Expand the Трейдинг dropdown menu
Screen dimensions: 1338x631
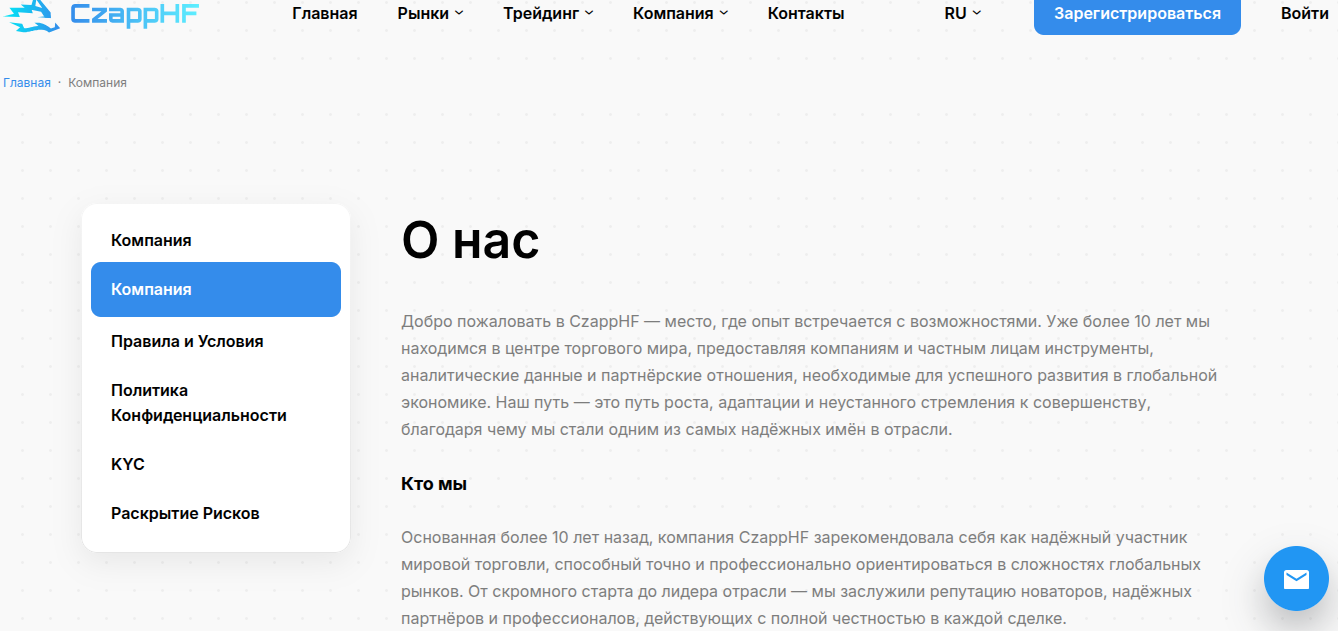tap(548, 13)
